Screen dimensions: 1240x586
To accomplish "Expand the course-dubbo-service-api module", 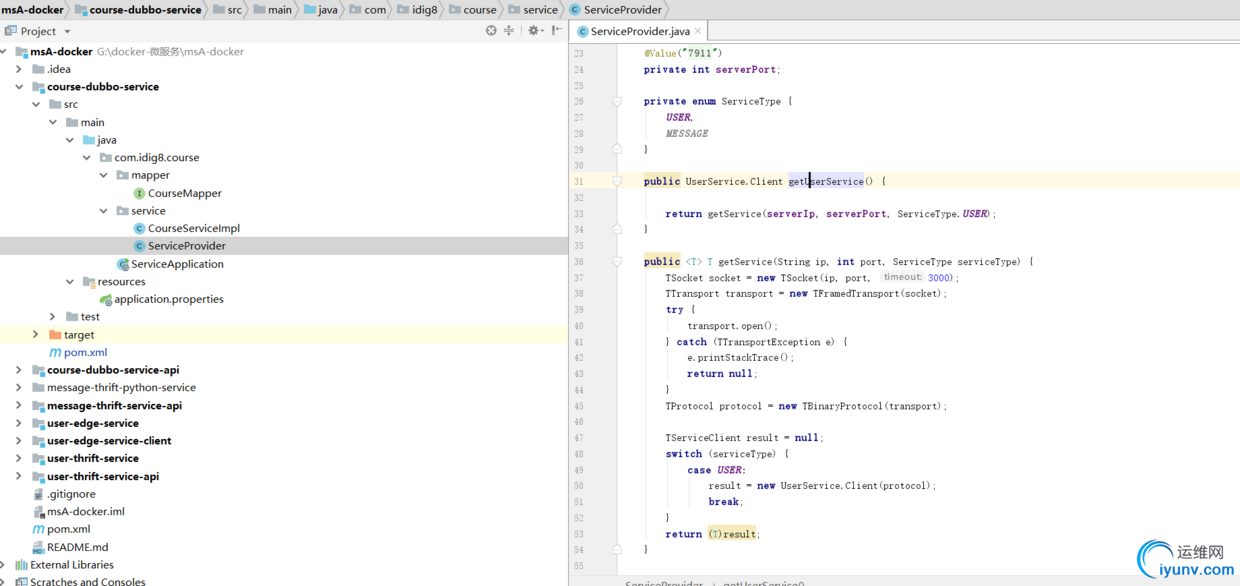I will (19, 370).
